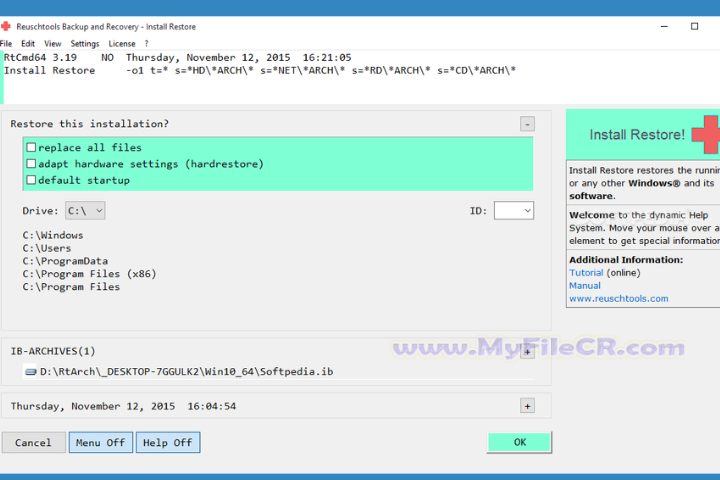Select the Softpedia.ib archive path row
This screenshot has height=480, width=720.
click(186, 372)
